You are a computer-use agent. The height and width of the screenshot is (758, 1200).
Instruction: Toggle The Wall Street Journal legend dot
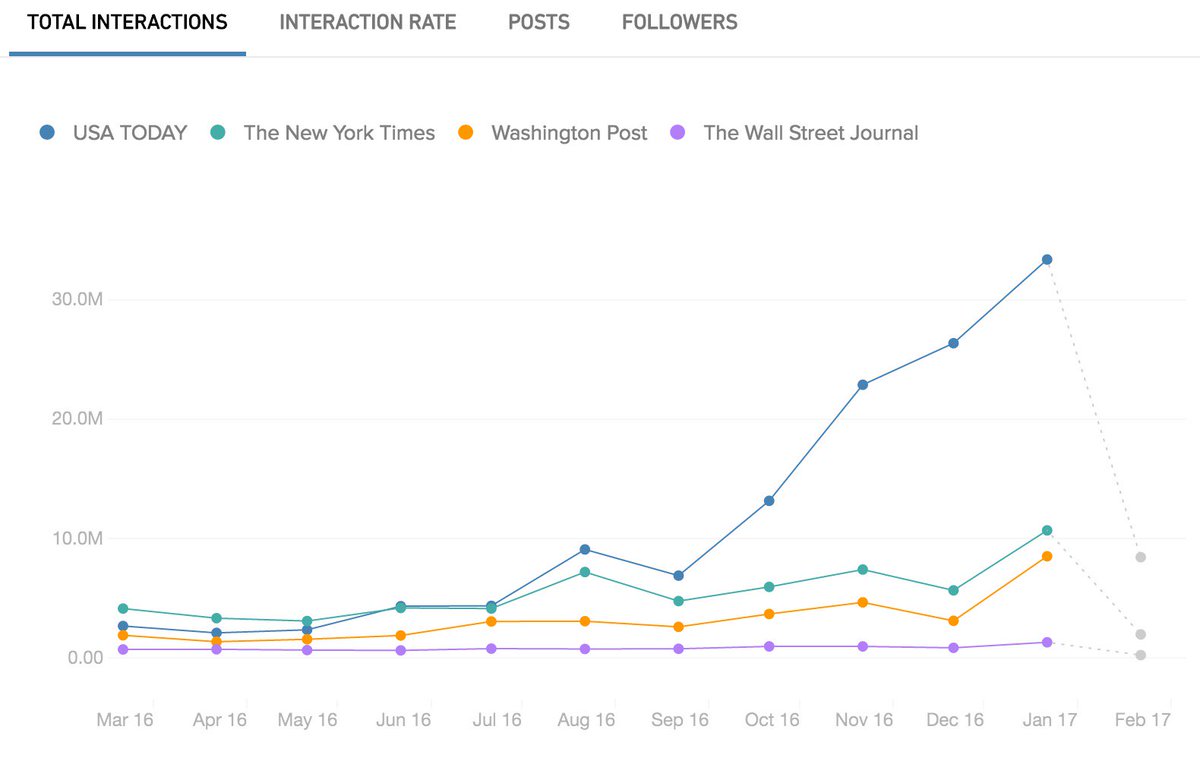tap(678, 132)
